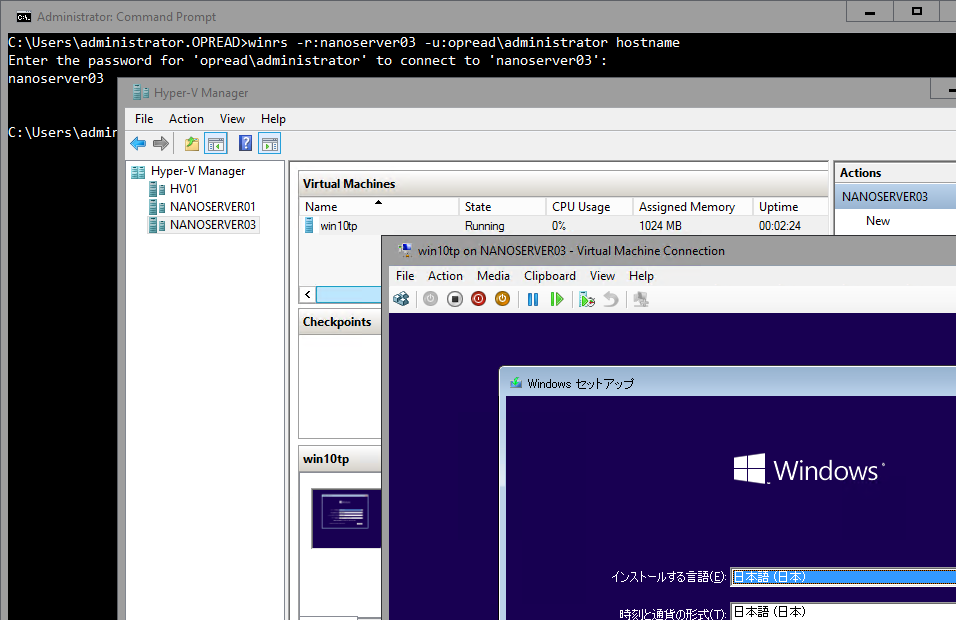Click the Up One Level folder icon
956x620 pixels.
tap(191, 144)
